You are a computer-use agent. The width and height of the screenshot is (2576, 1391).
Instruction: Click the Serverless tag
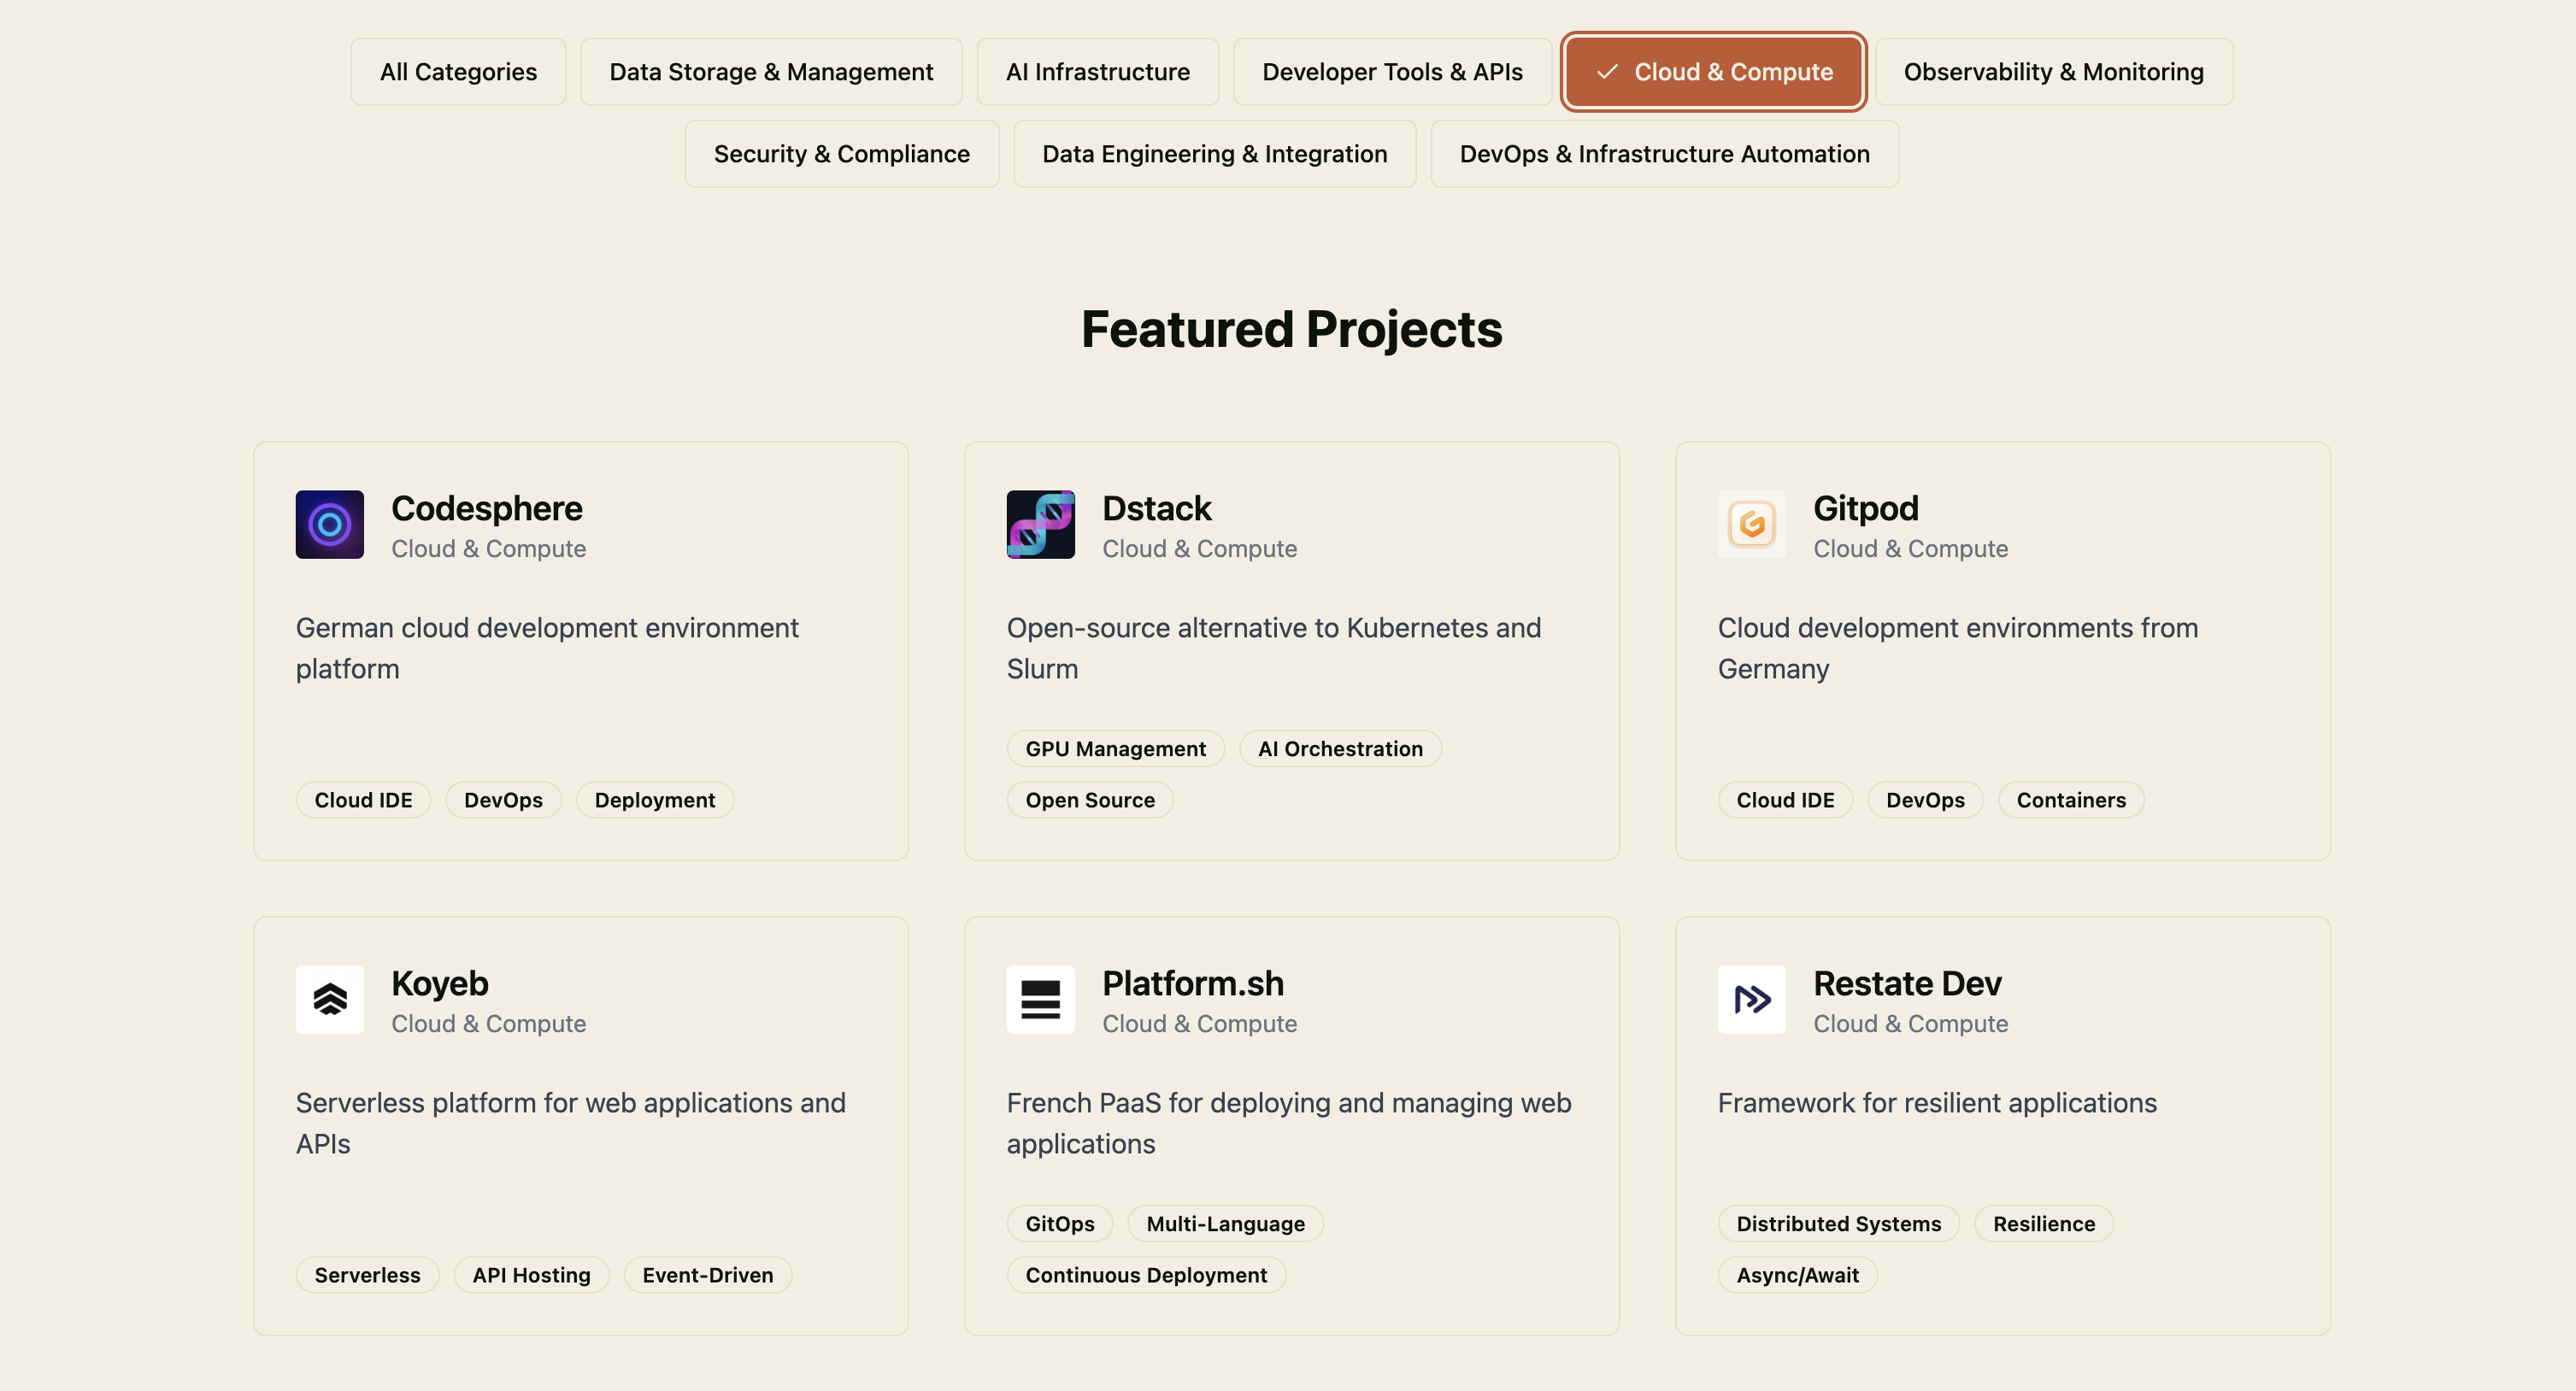tap(367, 1275)
